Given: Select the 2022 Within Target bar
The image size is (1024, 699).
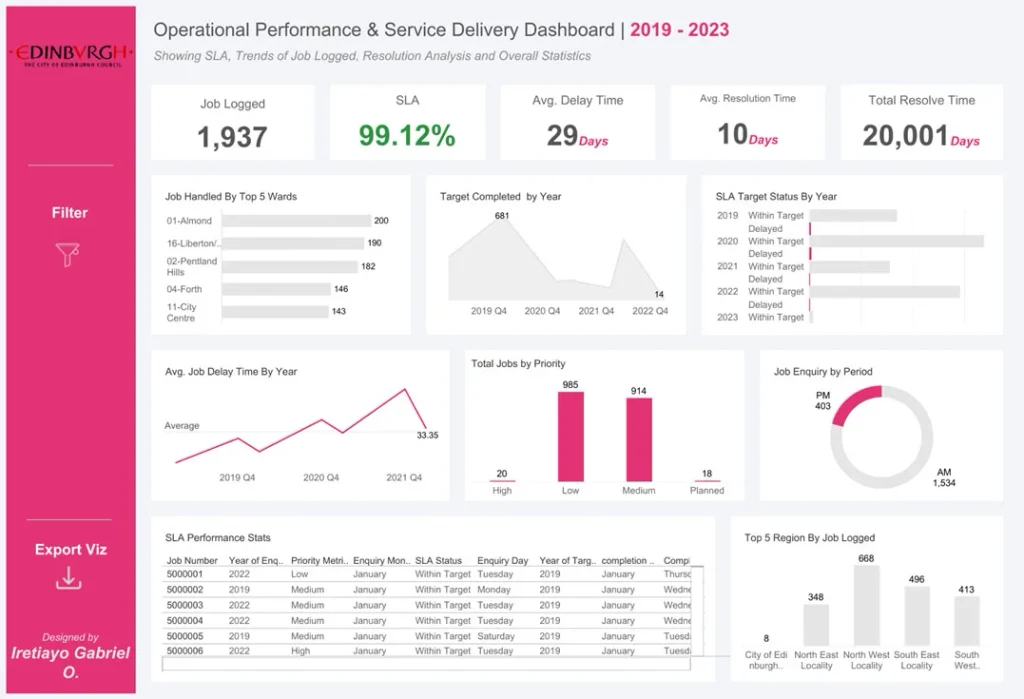Looking at the screenshot, I should (x=885, y=291).
